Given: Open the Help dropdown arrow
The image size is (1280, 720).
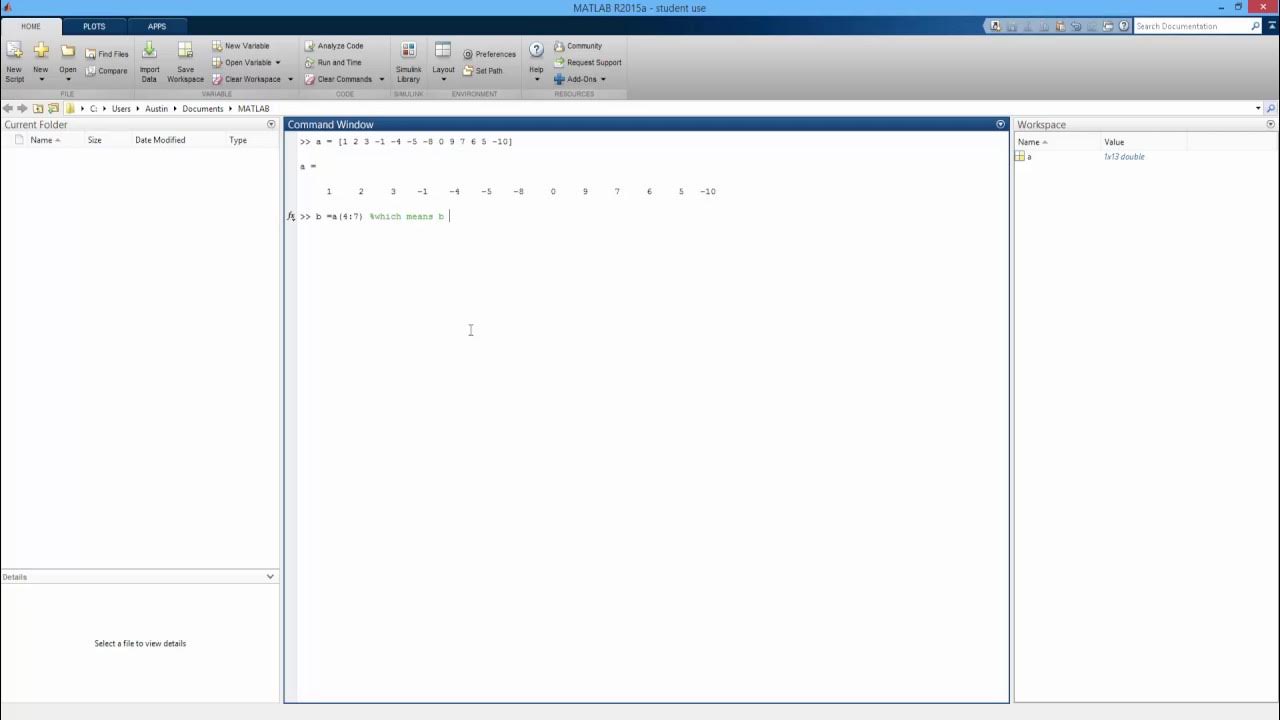Looking at the screenshot, I should click(536, 80).
